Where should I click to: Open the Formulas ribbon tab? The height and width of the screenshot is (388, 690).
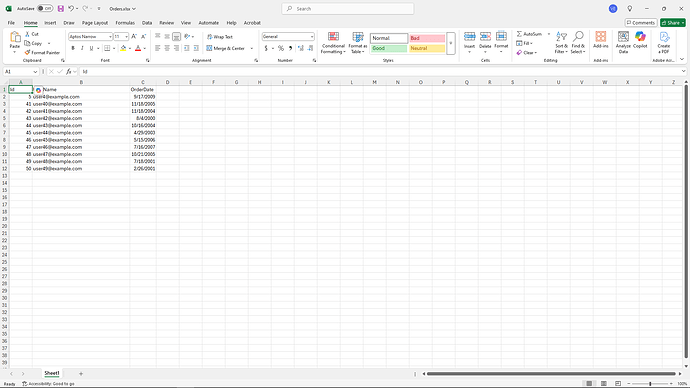(125, 23)
